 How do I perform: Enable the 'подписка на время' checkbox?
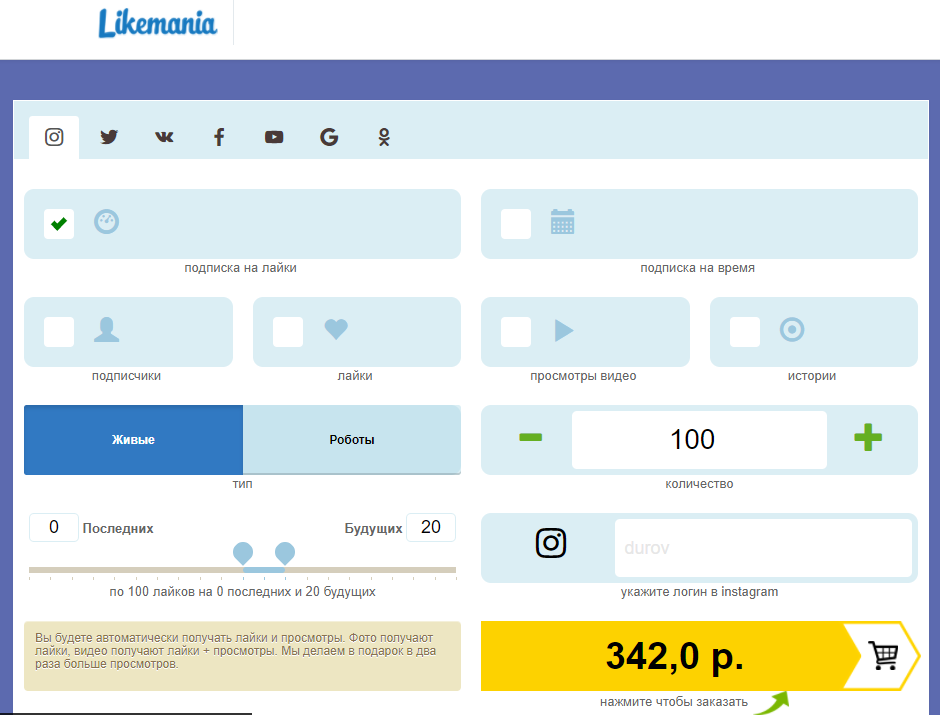click(x=516, y=224)
